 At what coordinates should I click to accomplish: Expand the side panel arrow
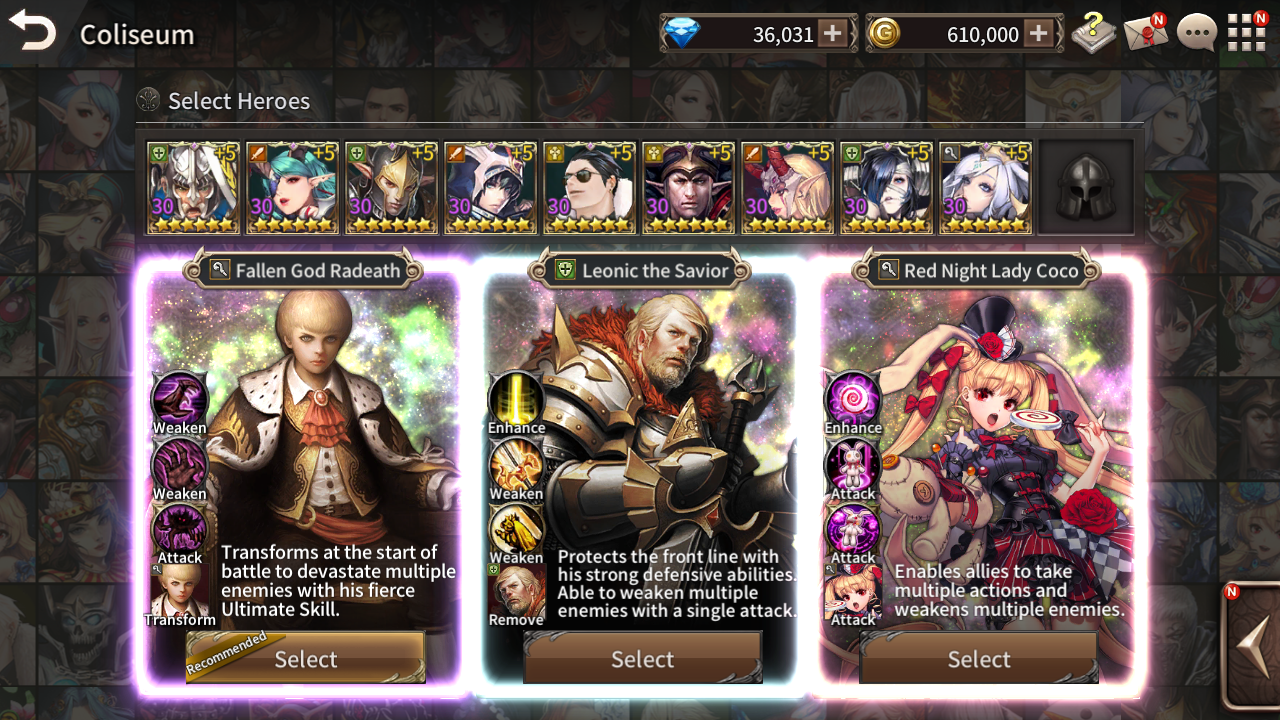tap(1251, 645)
